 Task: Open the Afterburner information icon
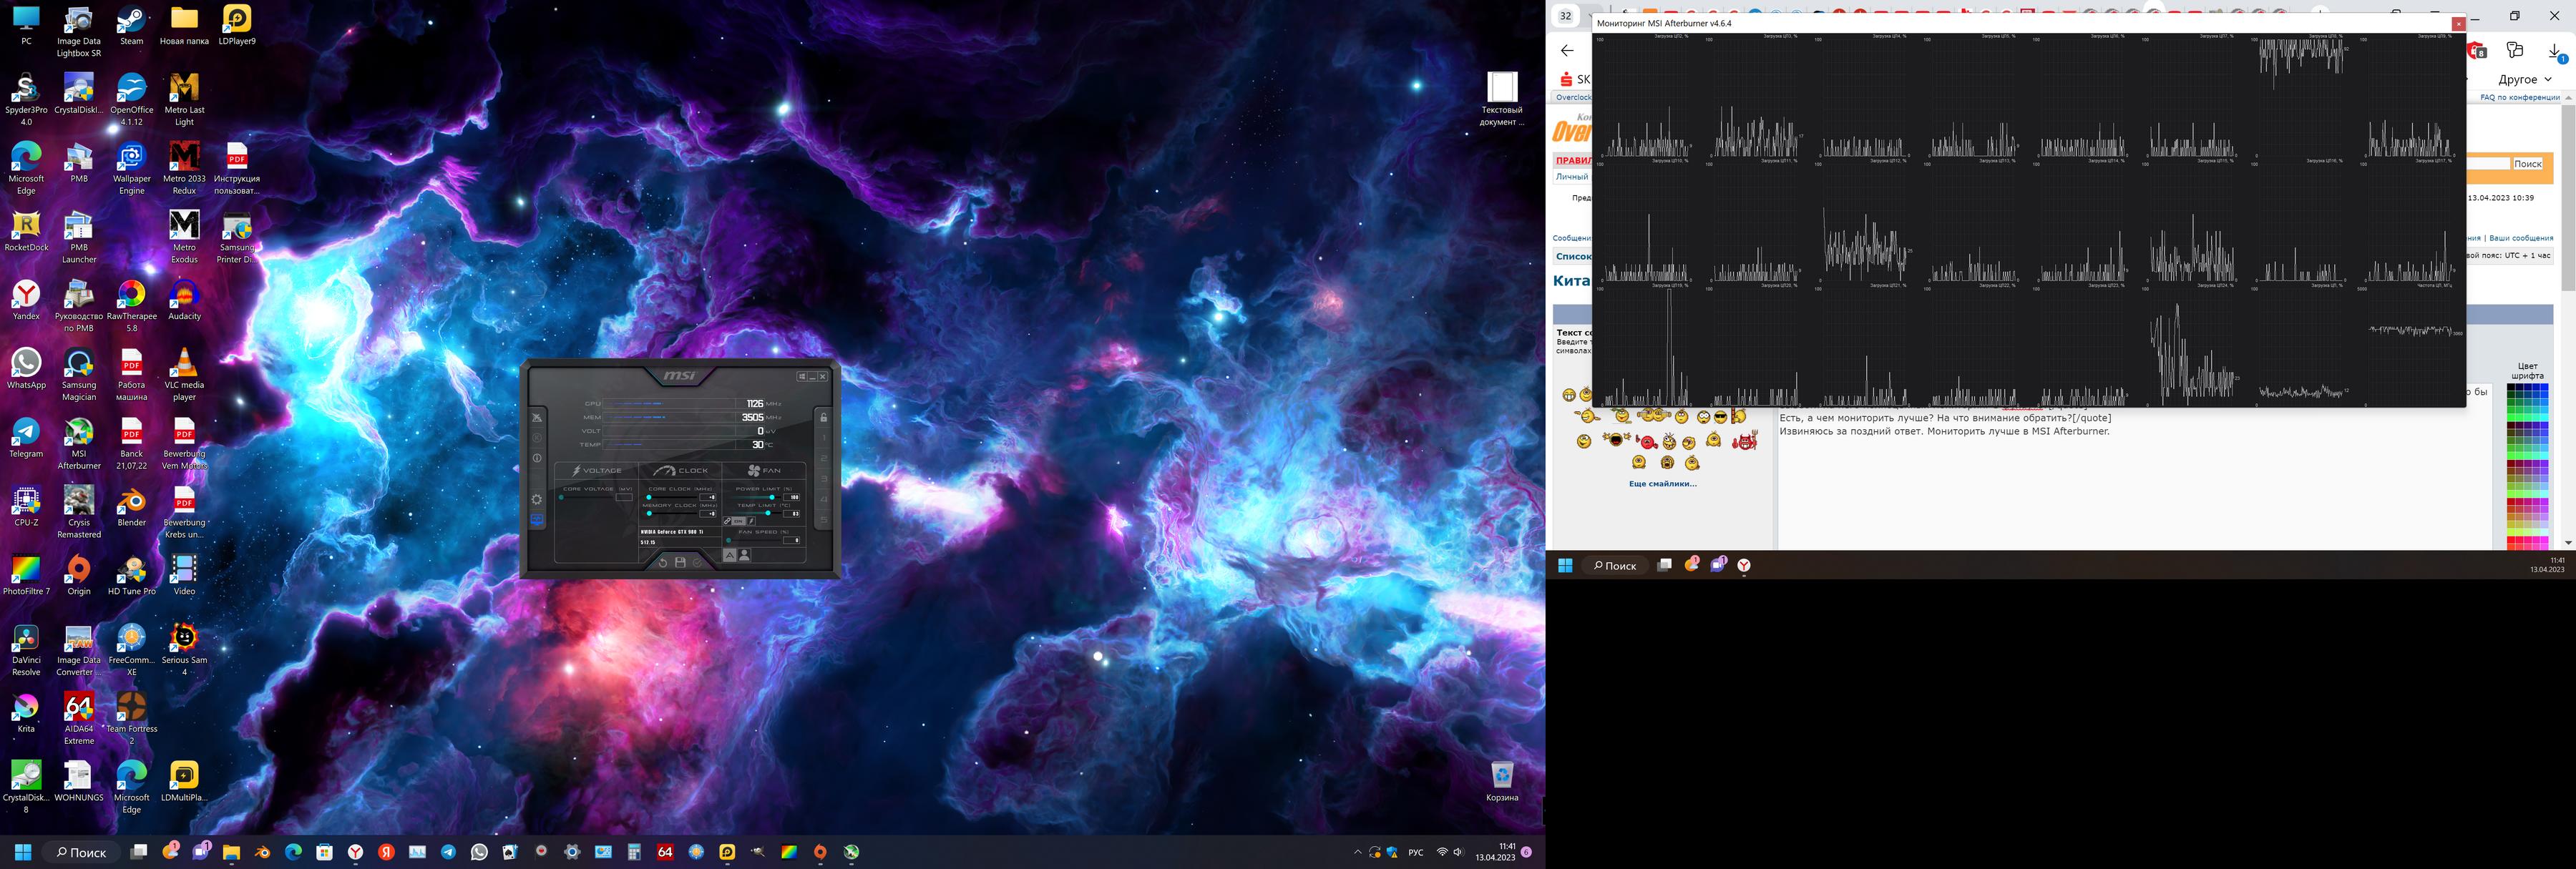[537, 458]
